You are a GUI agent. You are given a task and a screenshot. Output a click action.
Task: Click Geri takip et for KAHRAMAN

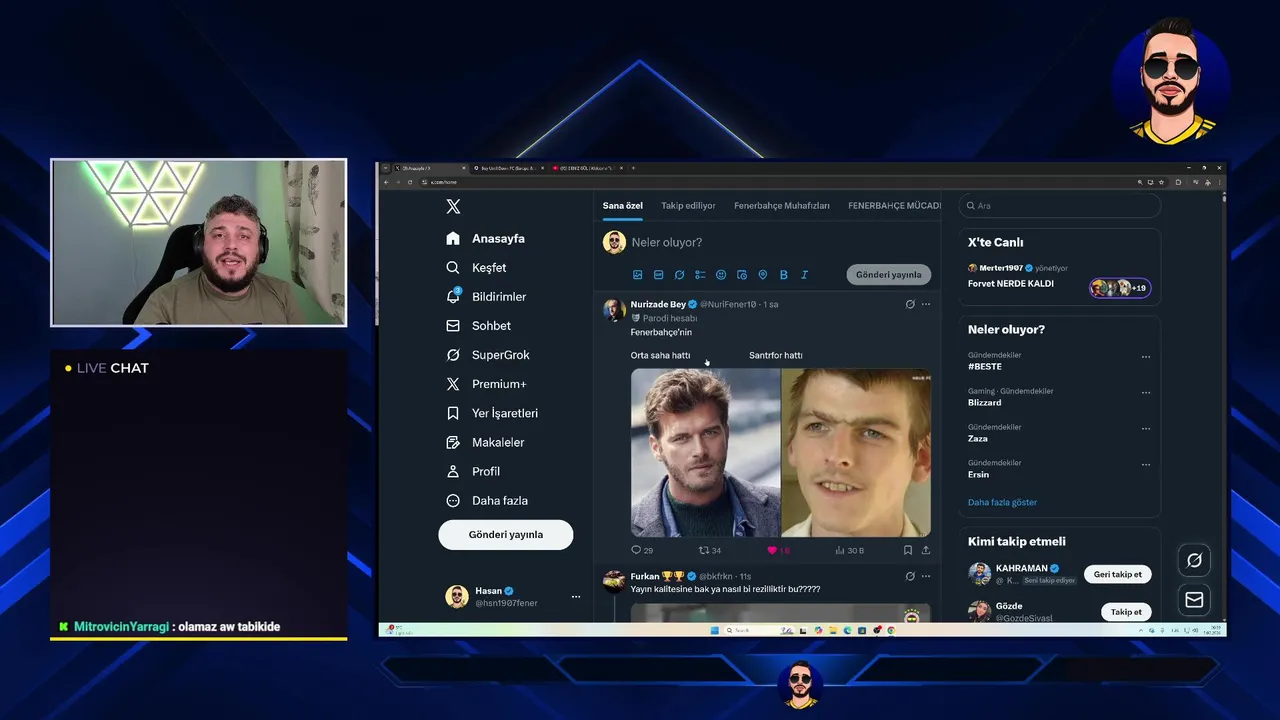pos(1118,575)
